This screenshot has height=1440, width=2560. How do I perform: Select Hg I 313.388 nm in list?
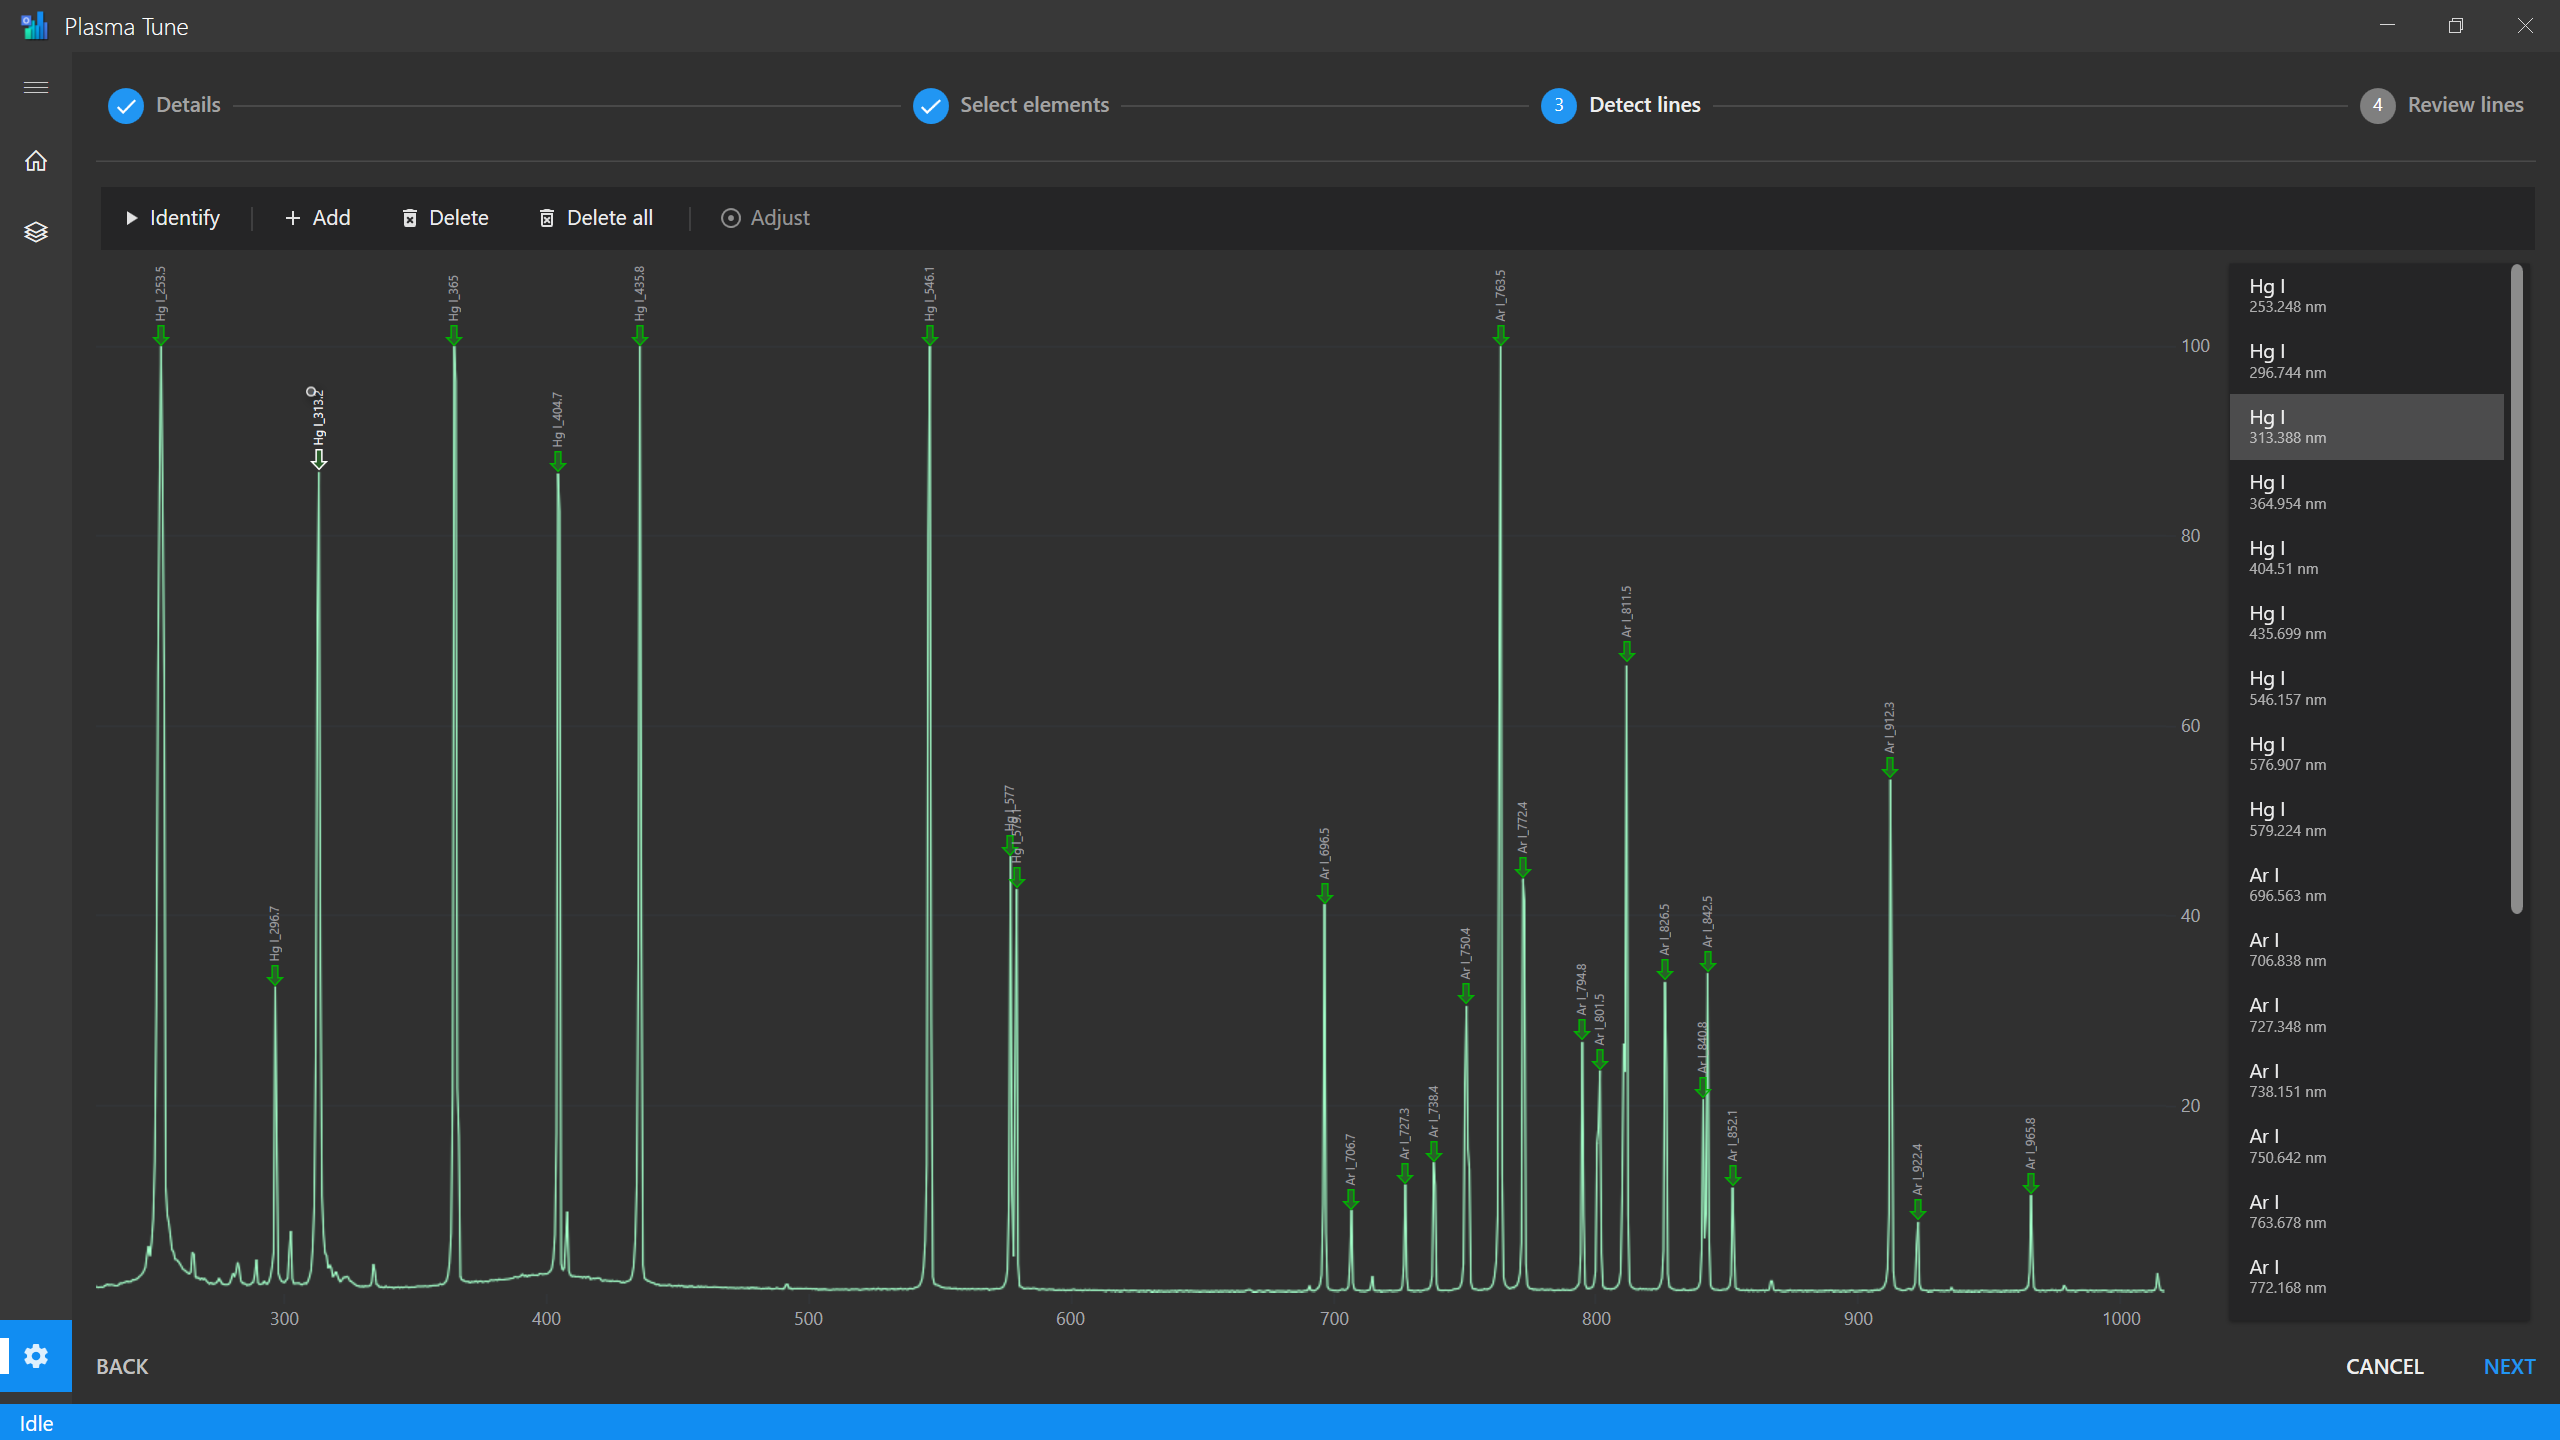[x=2366, y=427]
